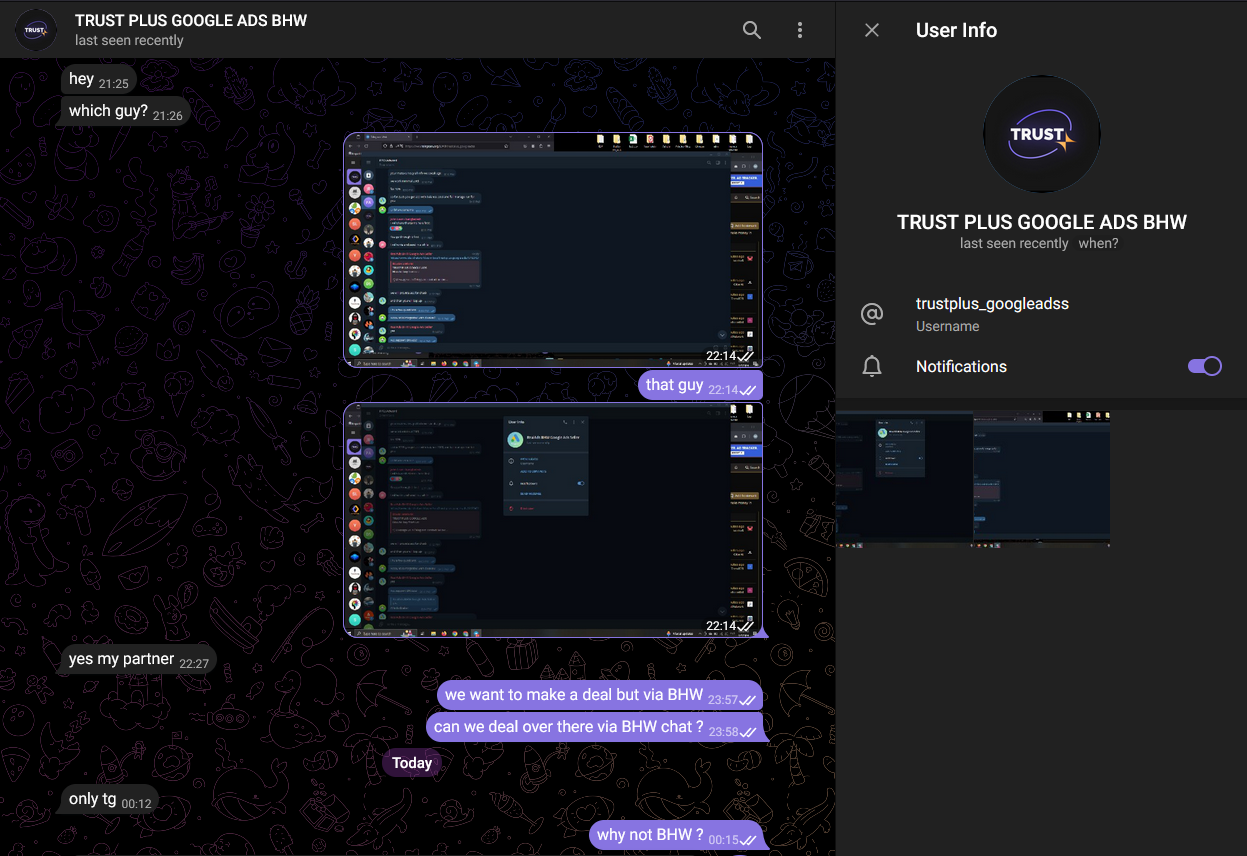Screen dimensions: 1247x856
Task: Select the 'only tg' message
Action: coord(109,800)
